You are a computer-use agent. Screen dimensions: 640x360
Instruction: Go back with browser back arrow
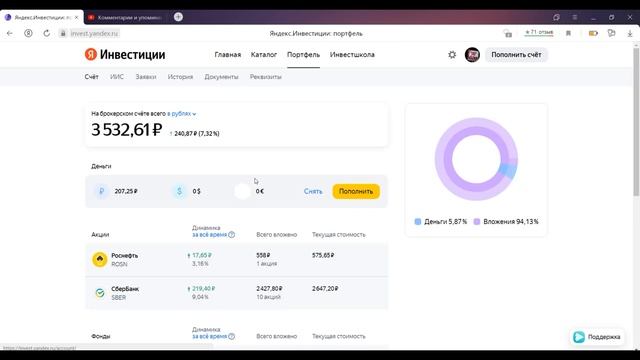10,33
